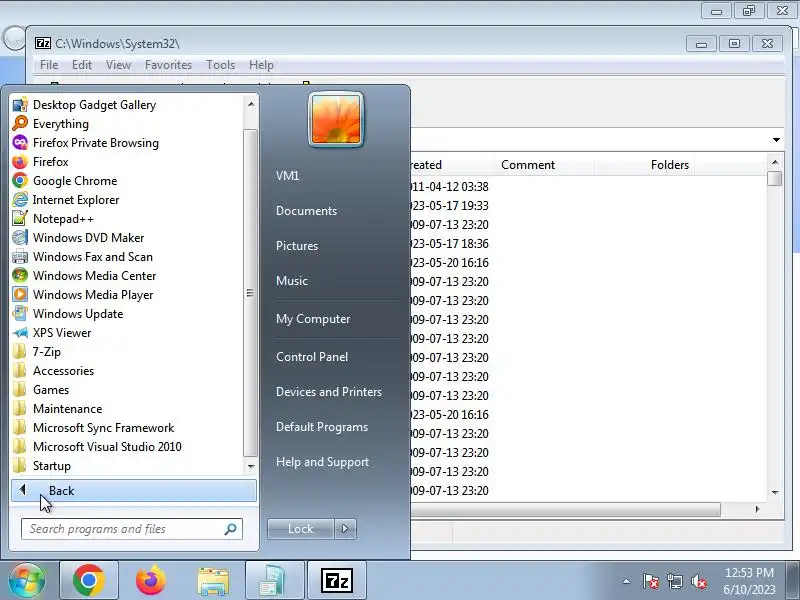Expand Microsoft Visual Studio 2010 folder
This screenshot has width=800, height=600.
(107, 447)
